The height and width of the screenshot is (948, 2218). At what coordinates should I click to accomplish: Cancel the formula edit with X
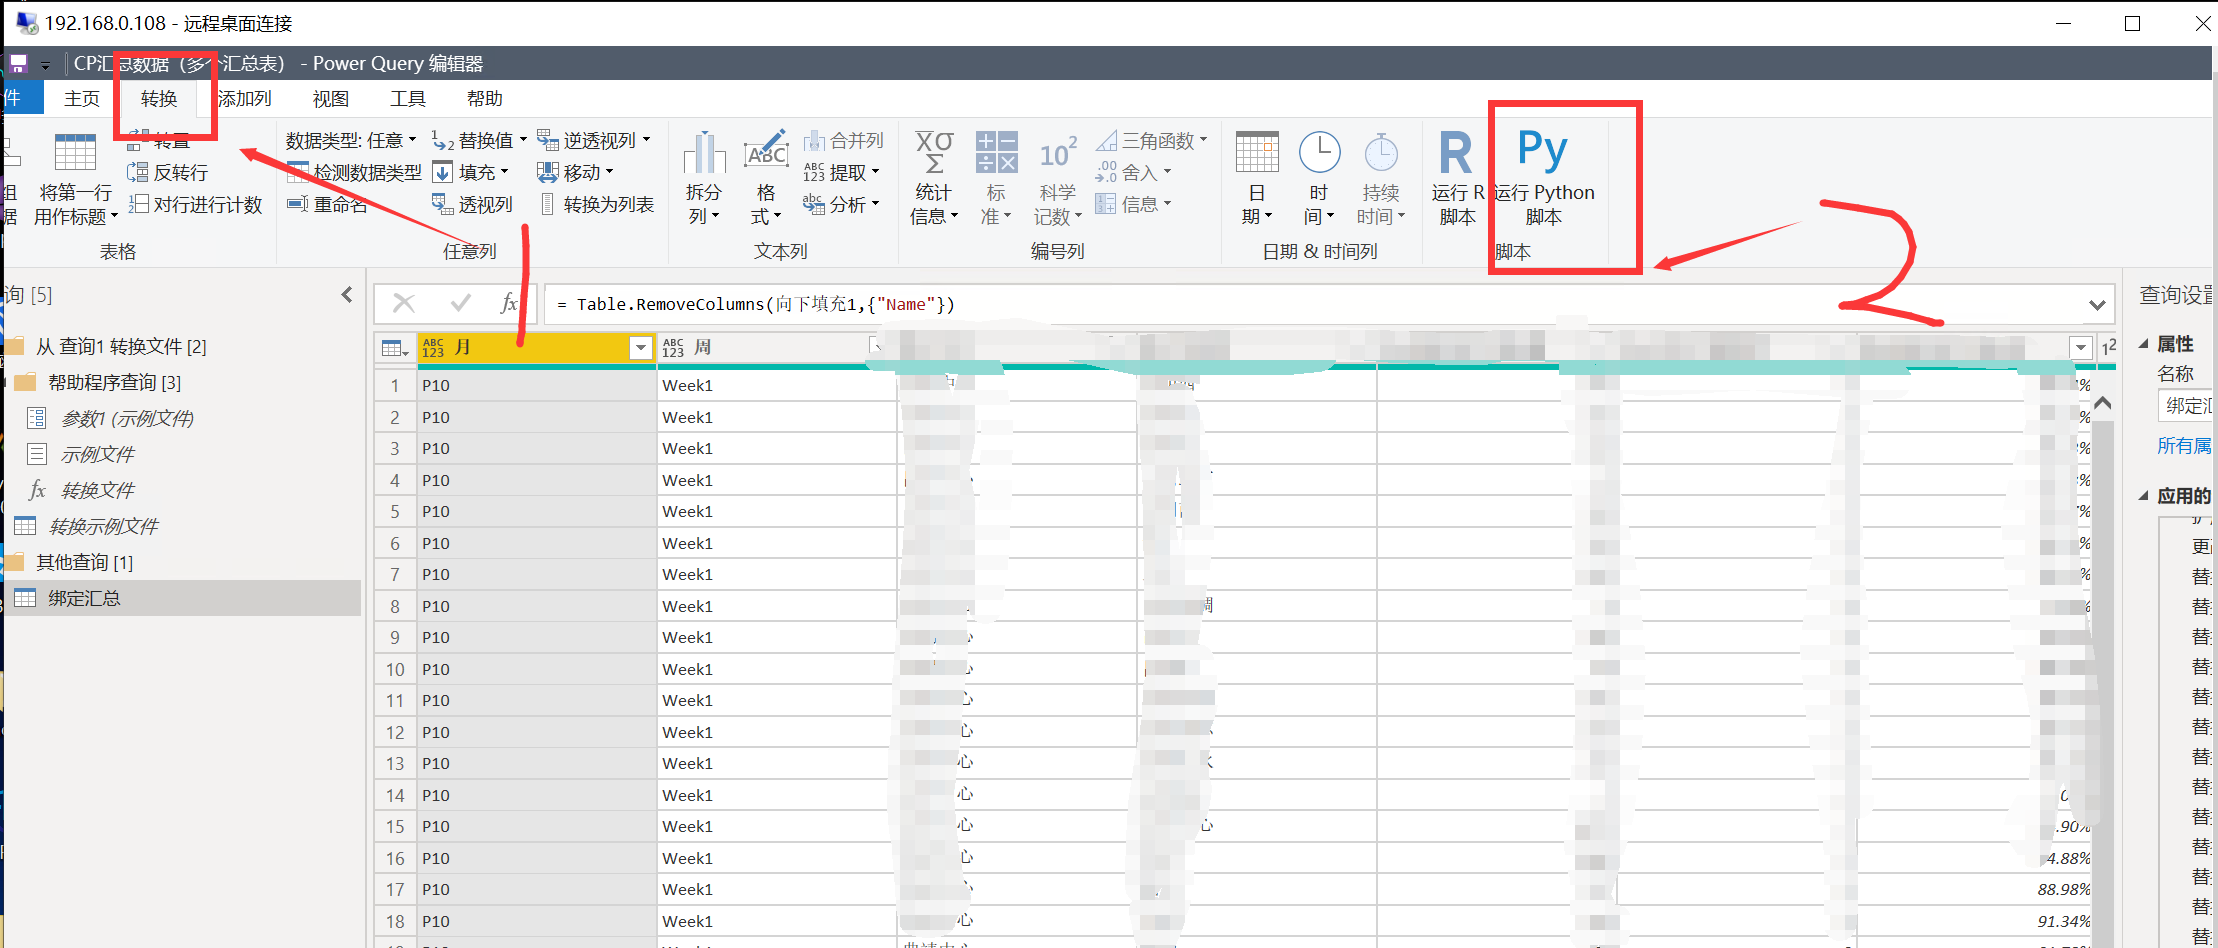[x=404, y=303]
